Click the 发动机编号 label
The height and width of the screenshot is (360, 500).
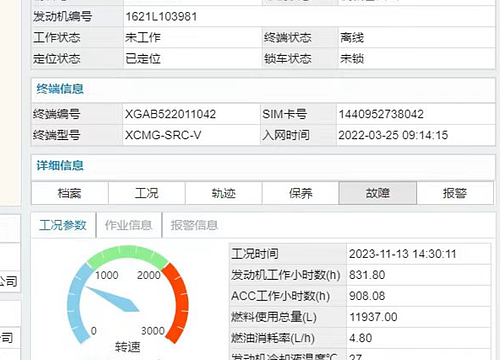[x=62, y=17]
